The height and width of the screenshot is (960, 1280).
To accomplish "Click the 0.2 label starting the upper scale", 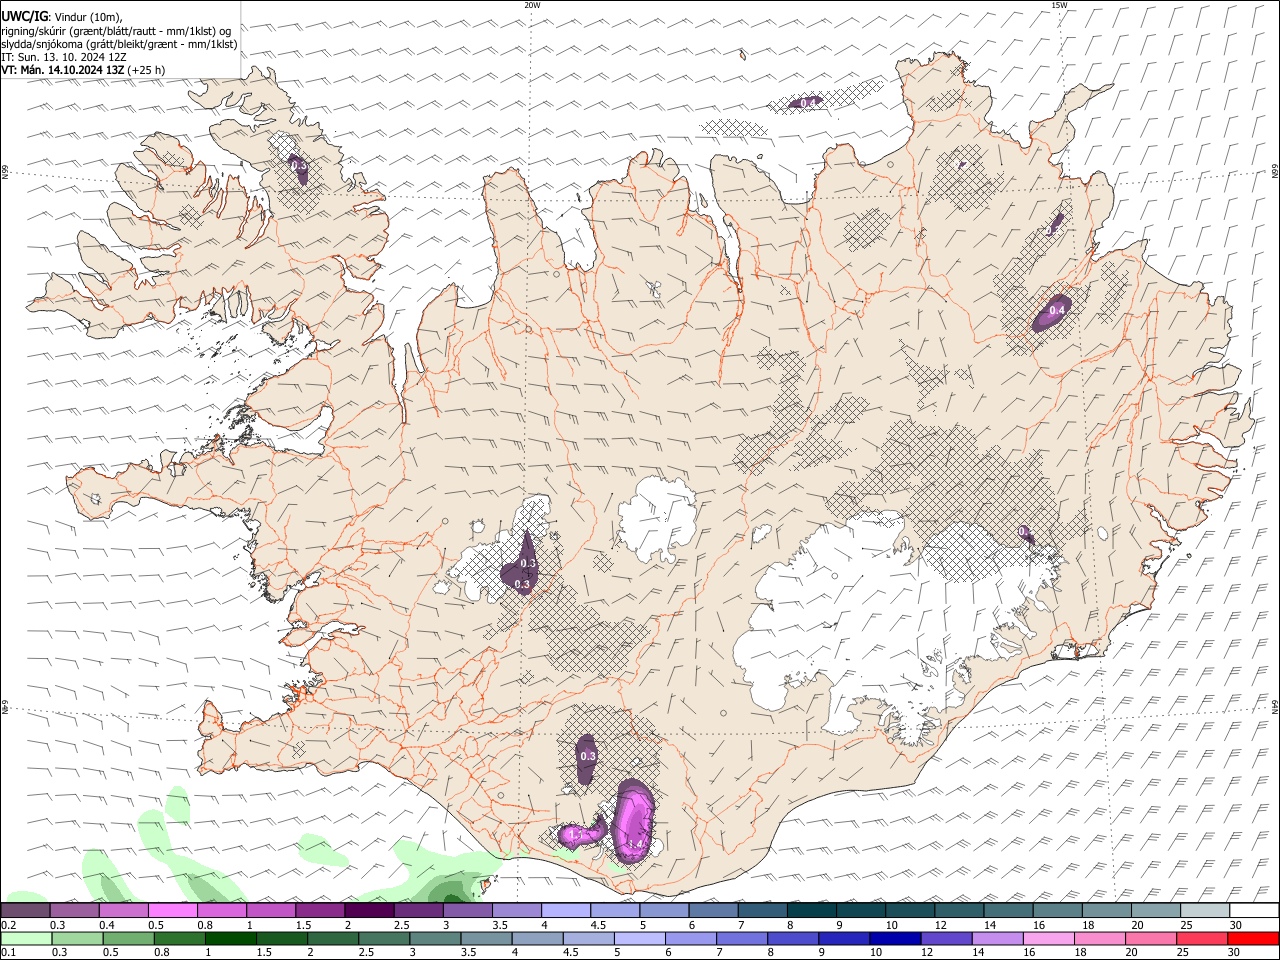I will 8,925.
